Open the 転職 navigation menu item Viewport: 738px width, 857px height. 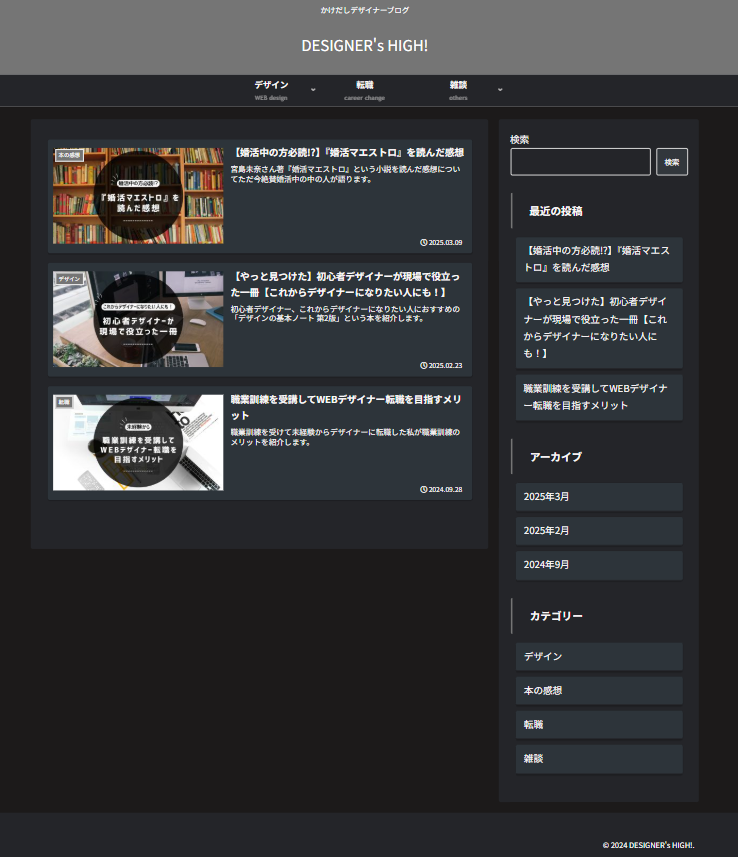click(364, 90)
